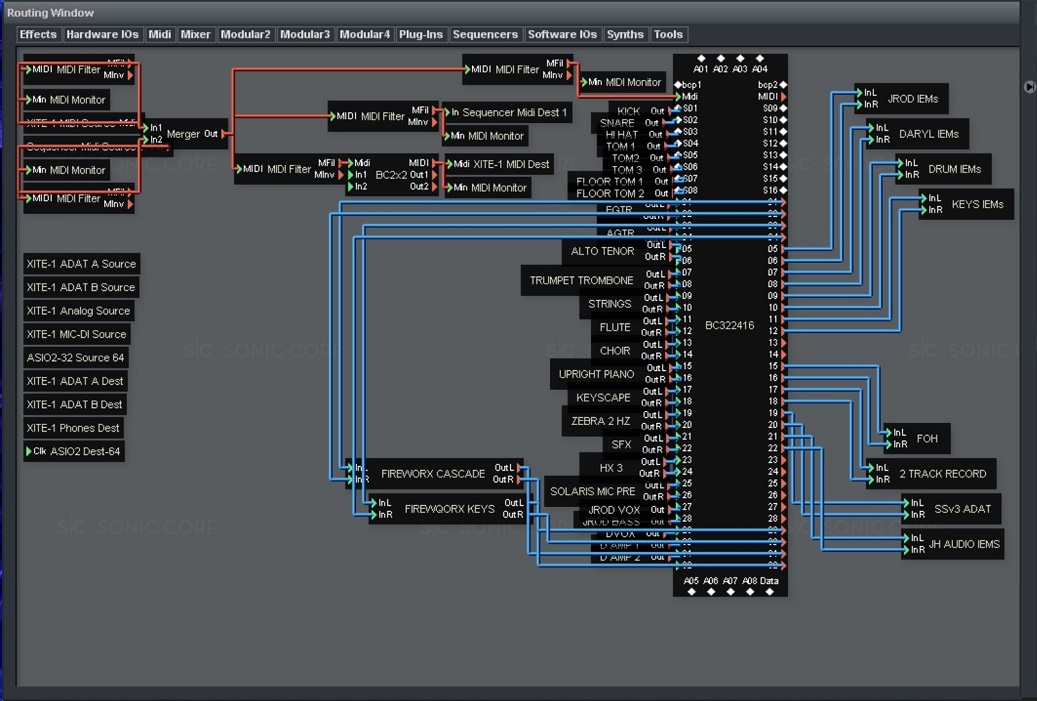Expand the Tools menu
This screenshot has height=701, width=1037.
point(668,34)
